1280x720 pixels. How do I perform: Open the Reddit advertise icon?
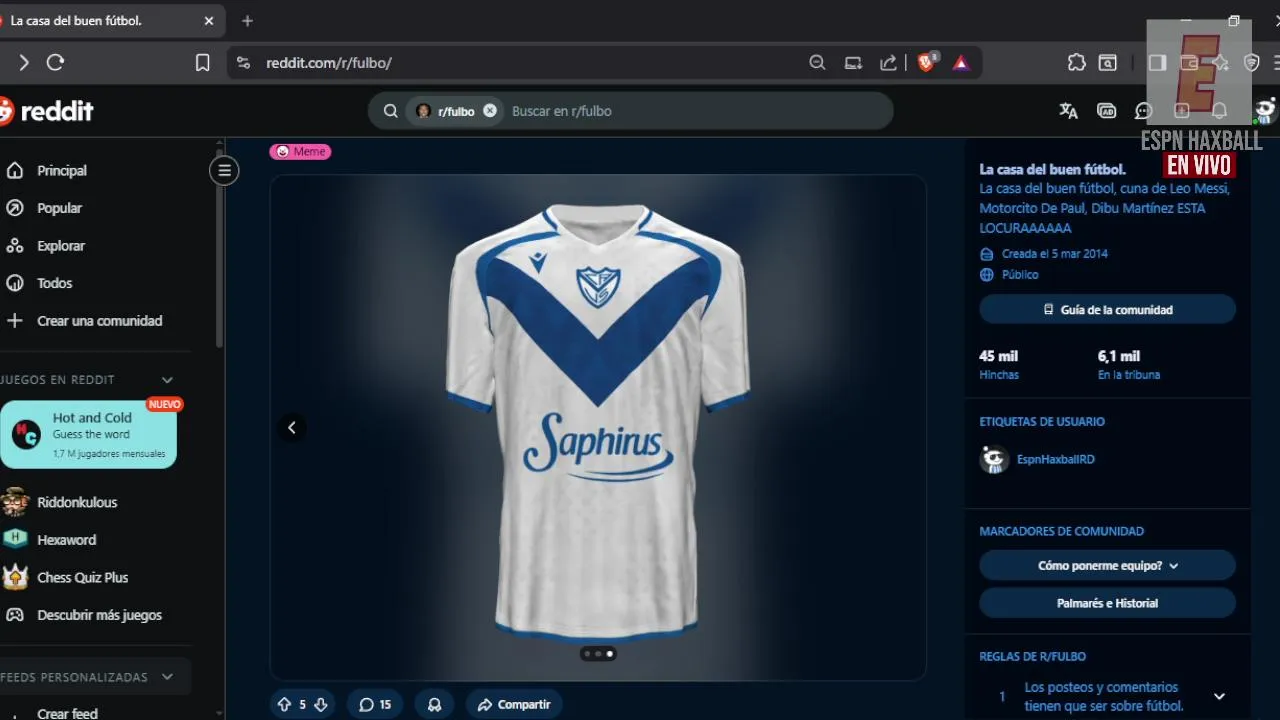(x=1107, y=111)
